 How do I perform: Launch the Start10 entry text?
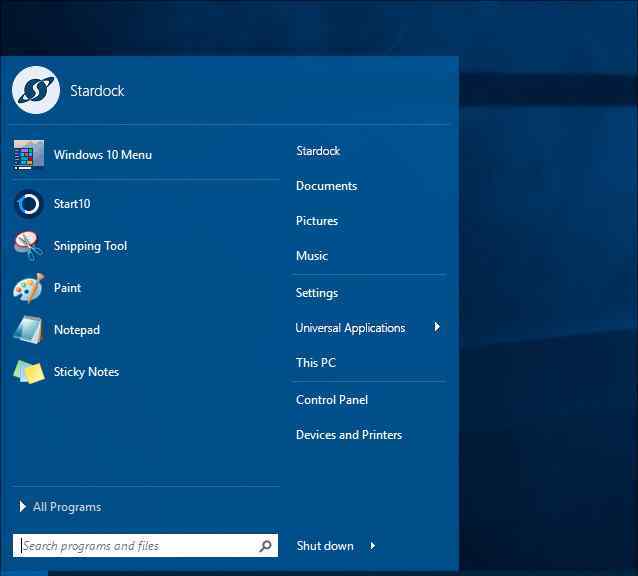tap(72, 204)
